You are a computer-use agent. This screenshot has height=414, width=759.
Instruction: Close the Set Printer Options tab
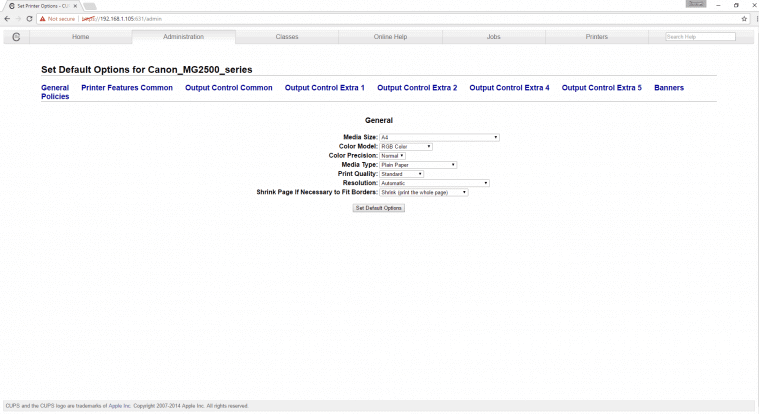tap(75, 6)
